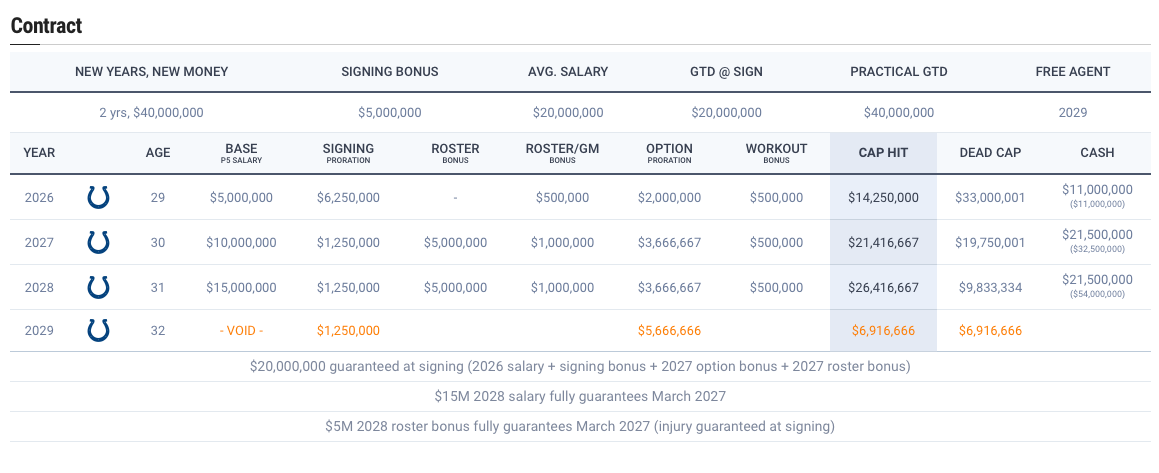Click the Colts logo in the 2029 row
The height and width of the screenshot is (473, 1159).
[x=98, y=330]
